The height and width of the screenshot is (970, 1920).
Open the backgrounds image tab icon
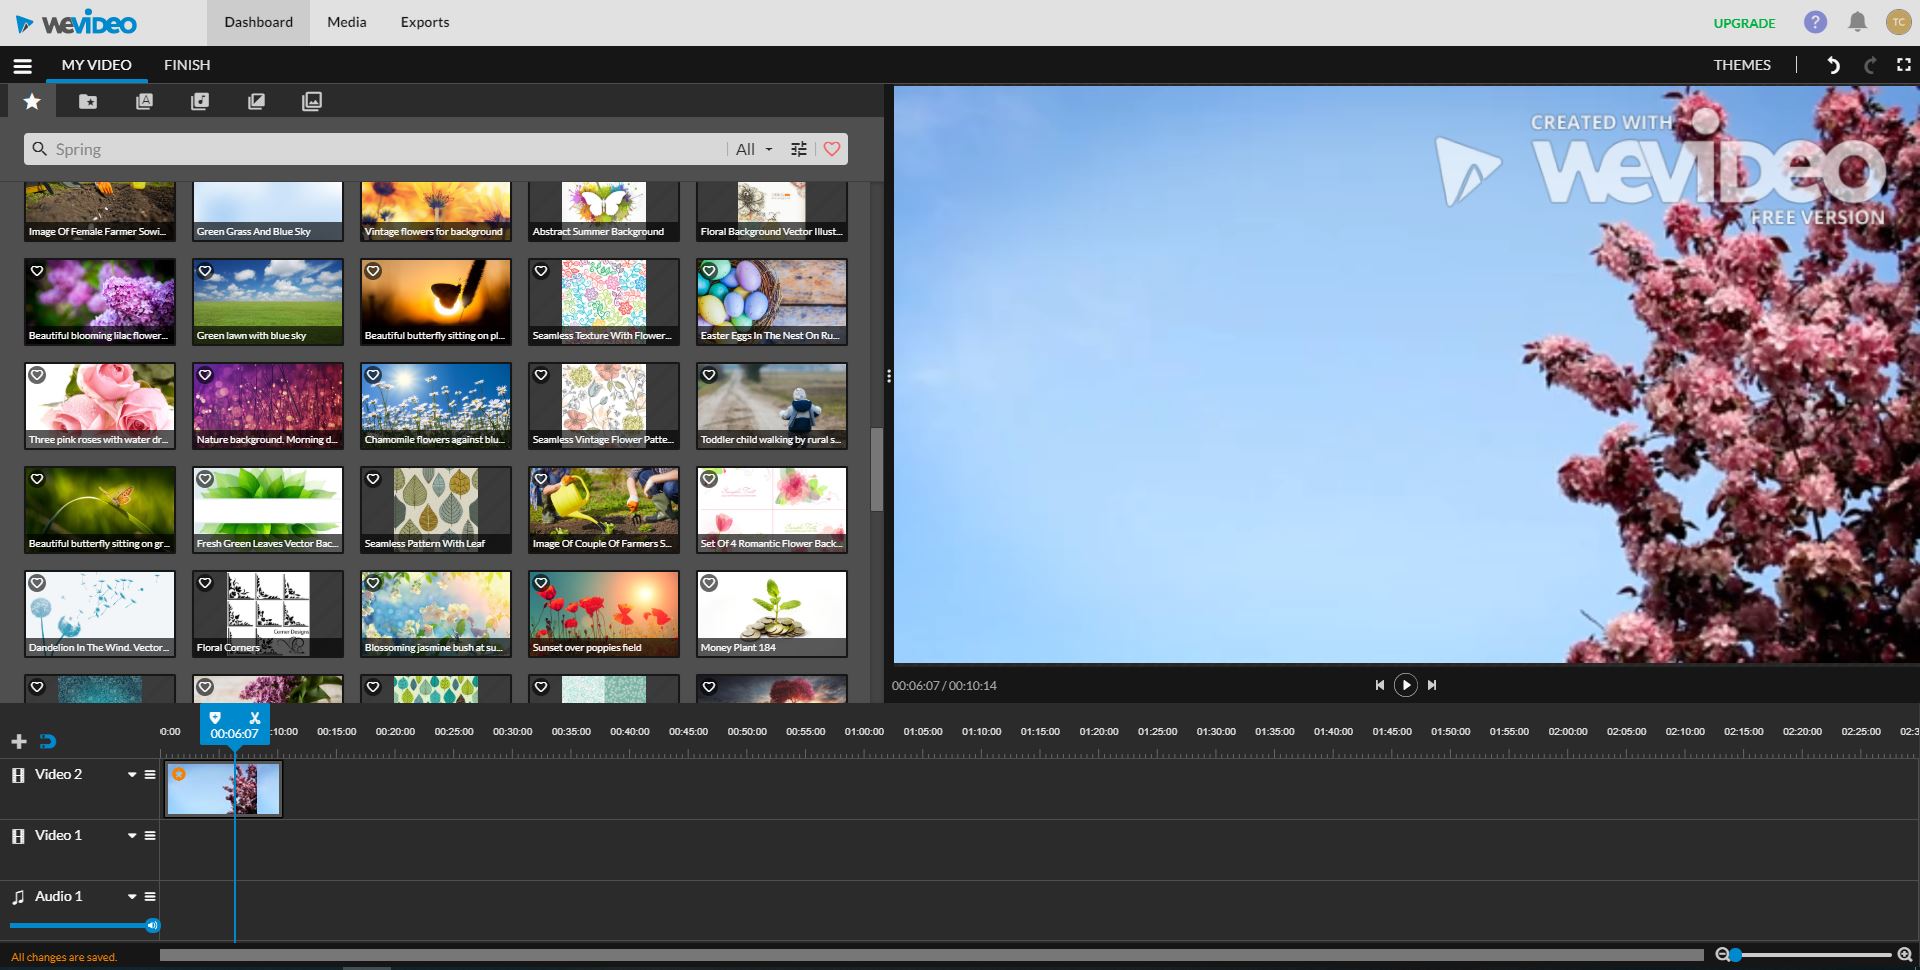[312, 101]
